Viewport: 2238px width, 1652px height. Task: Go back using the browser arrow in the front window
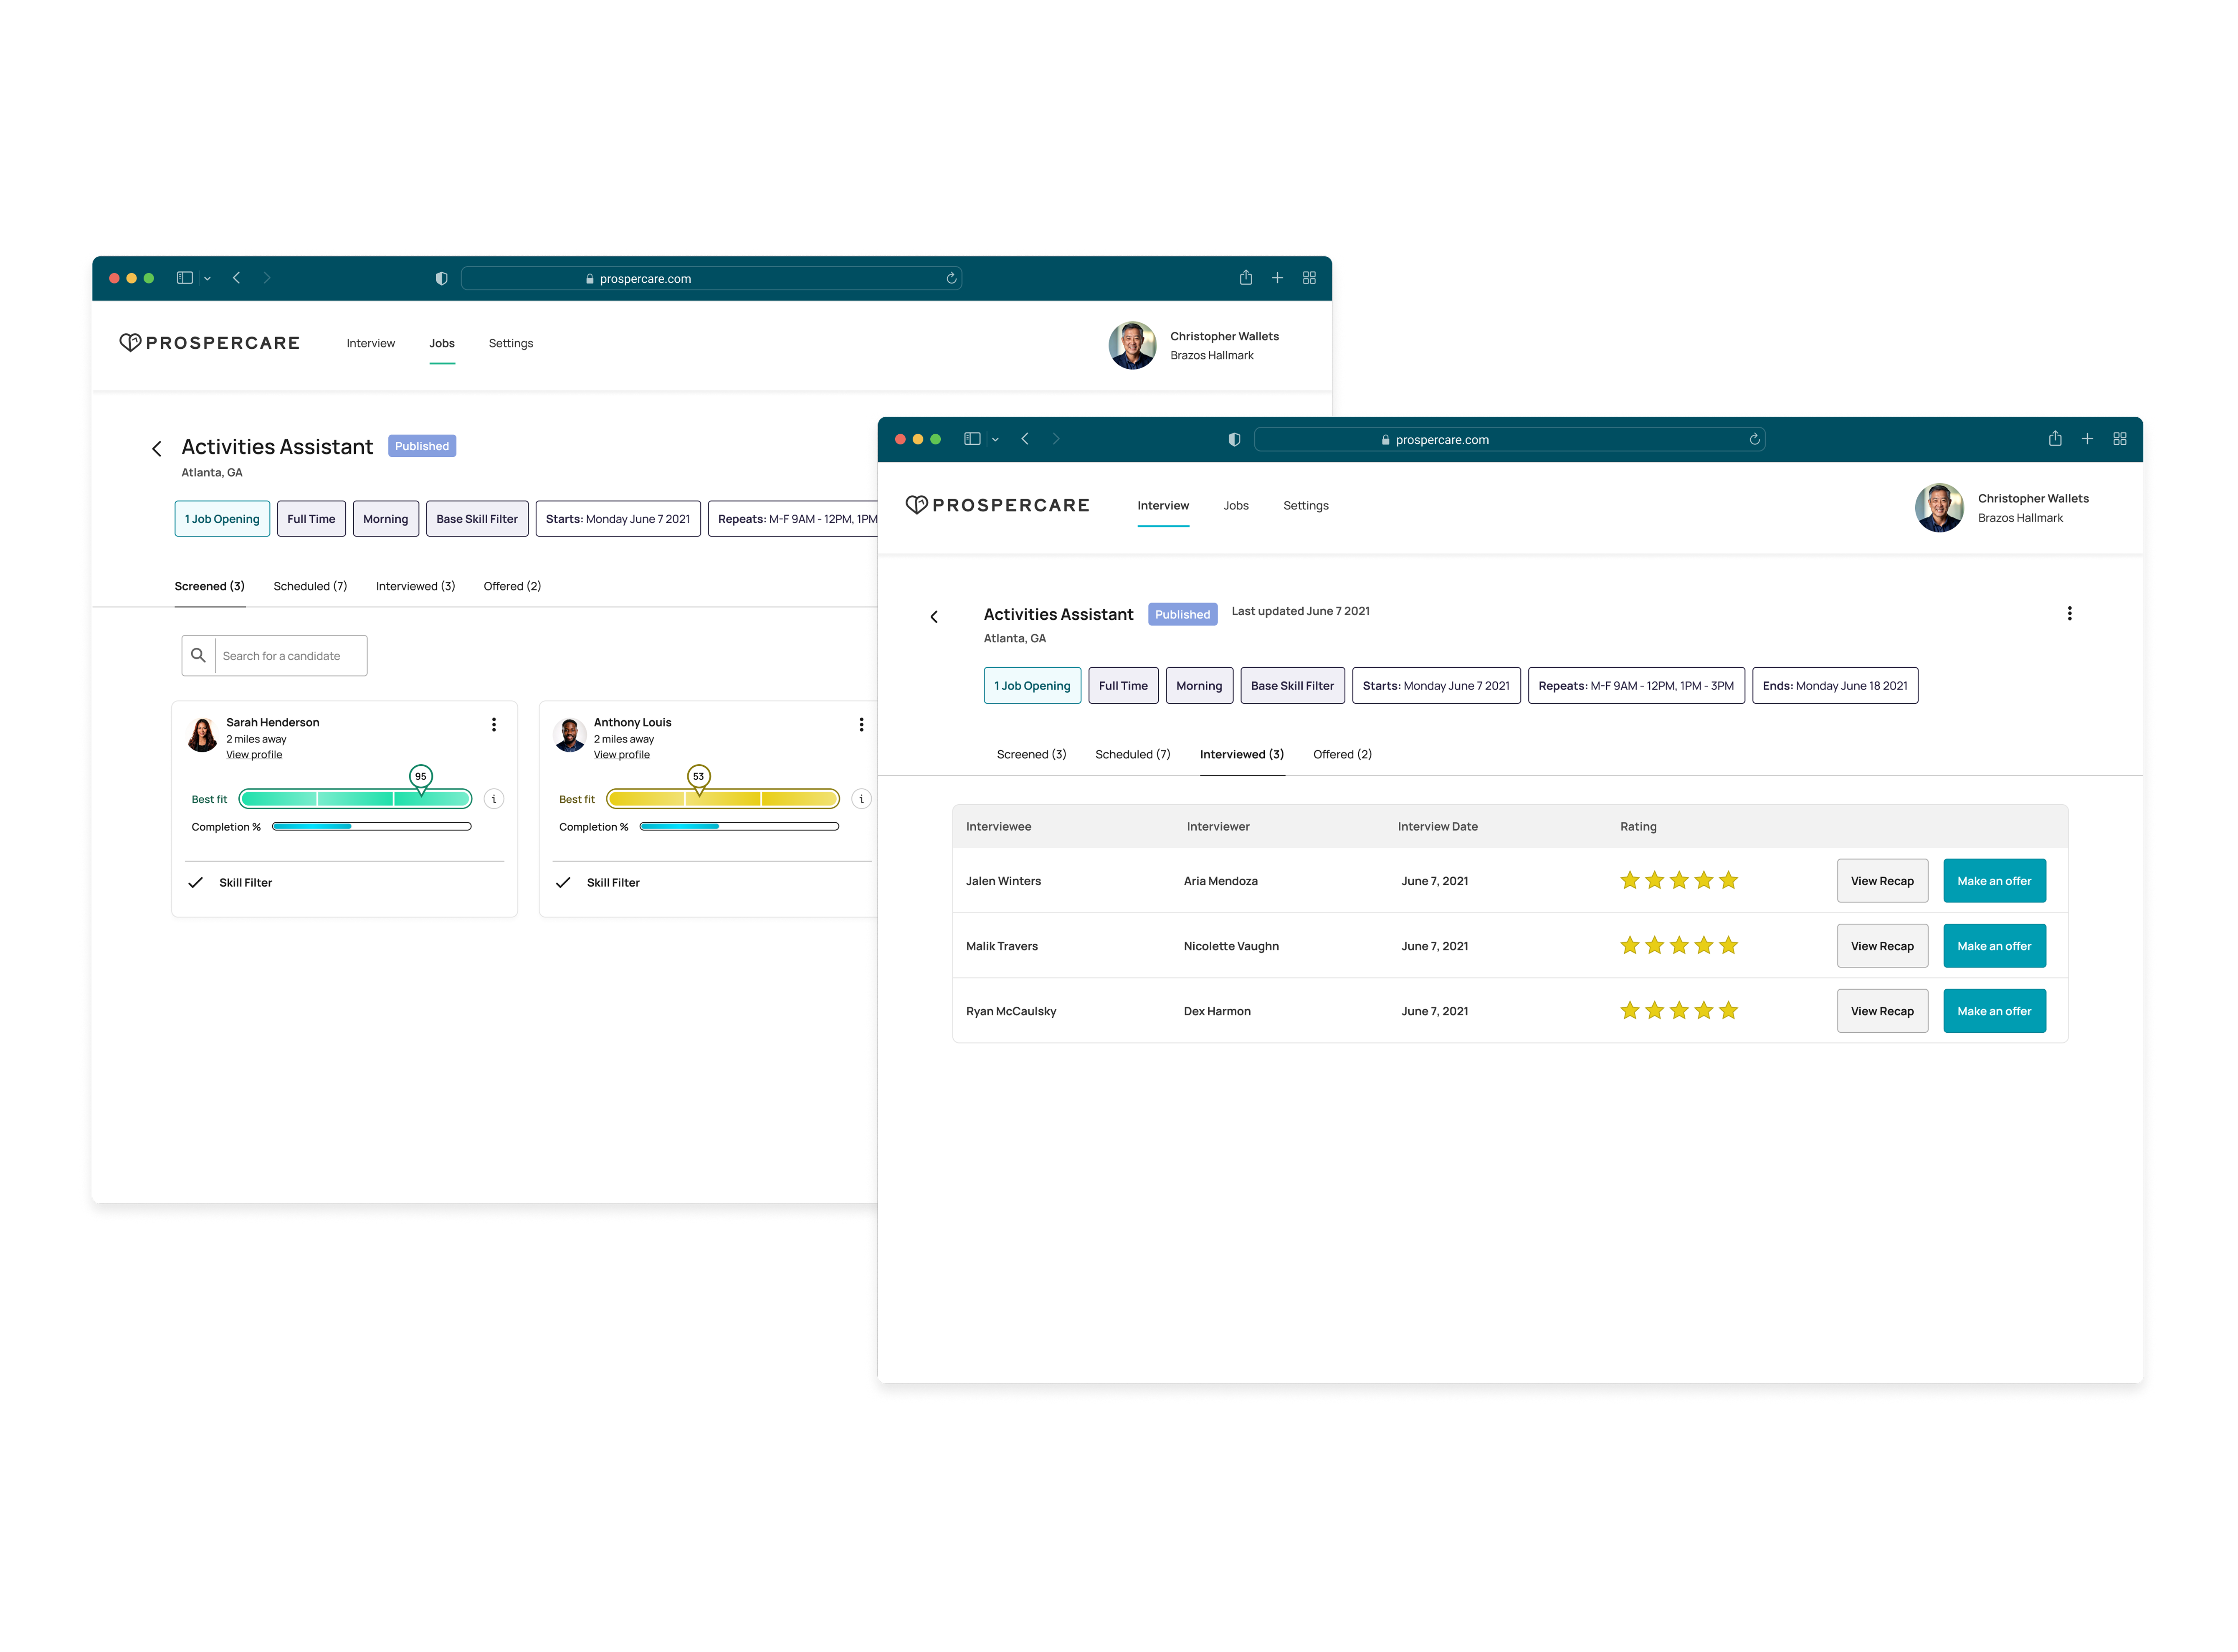pos(1025,439)
